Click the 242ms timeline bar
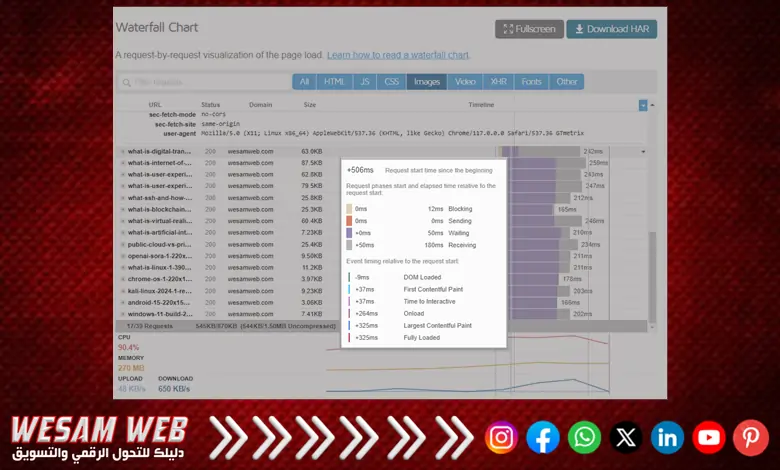The width and height of the screenshot is (780, 470). [540, 152]
